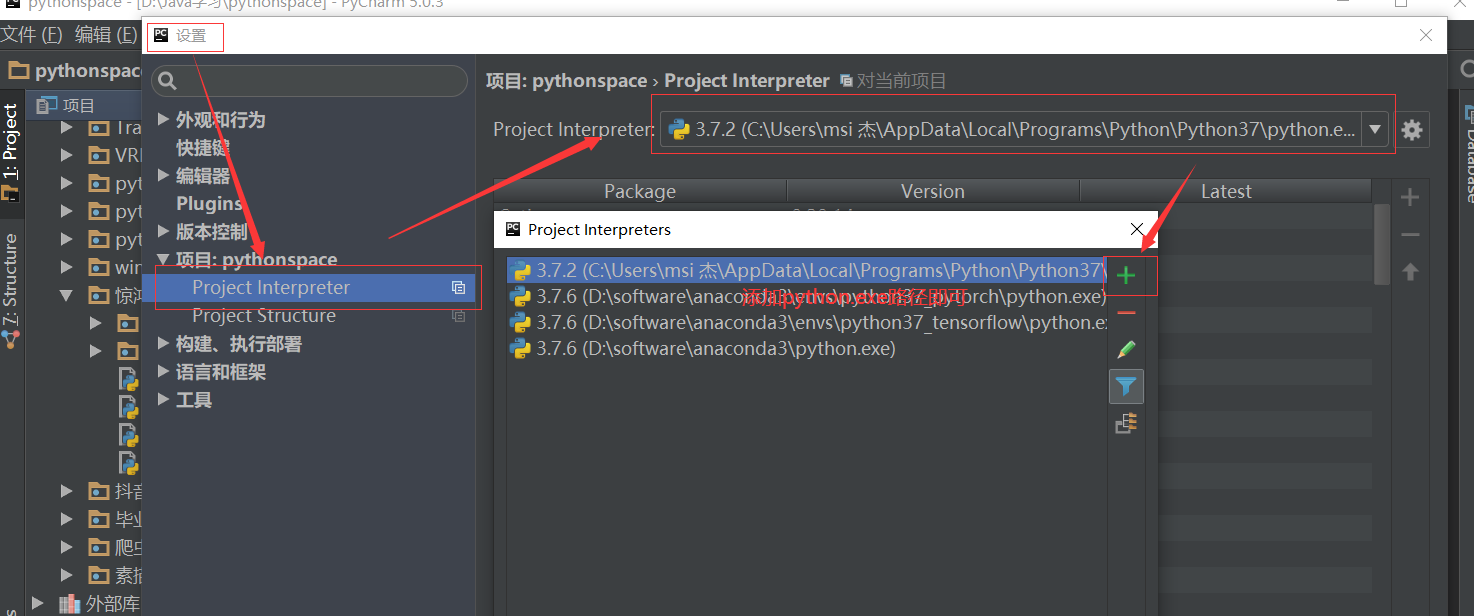Click the settings search input field

[x=310, y=81]
